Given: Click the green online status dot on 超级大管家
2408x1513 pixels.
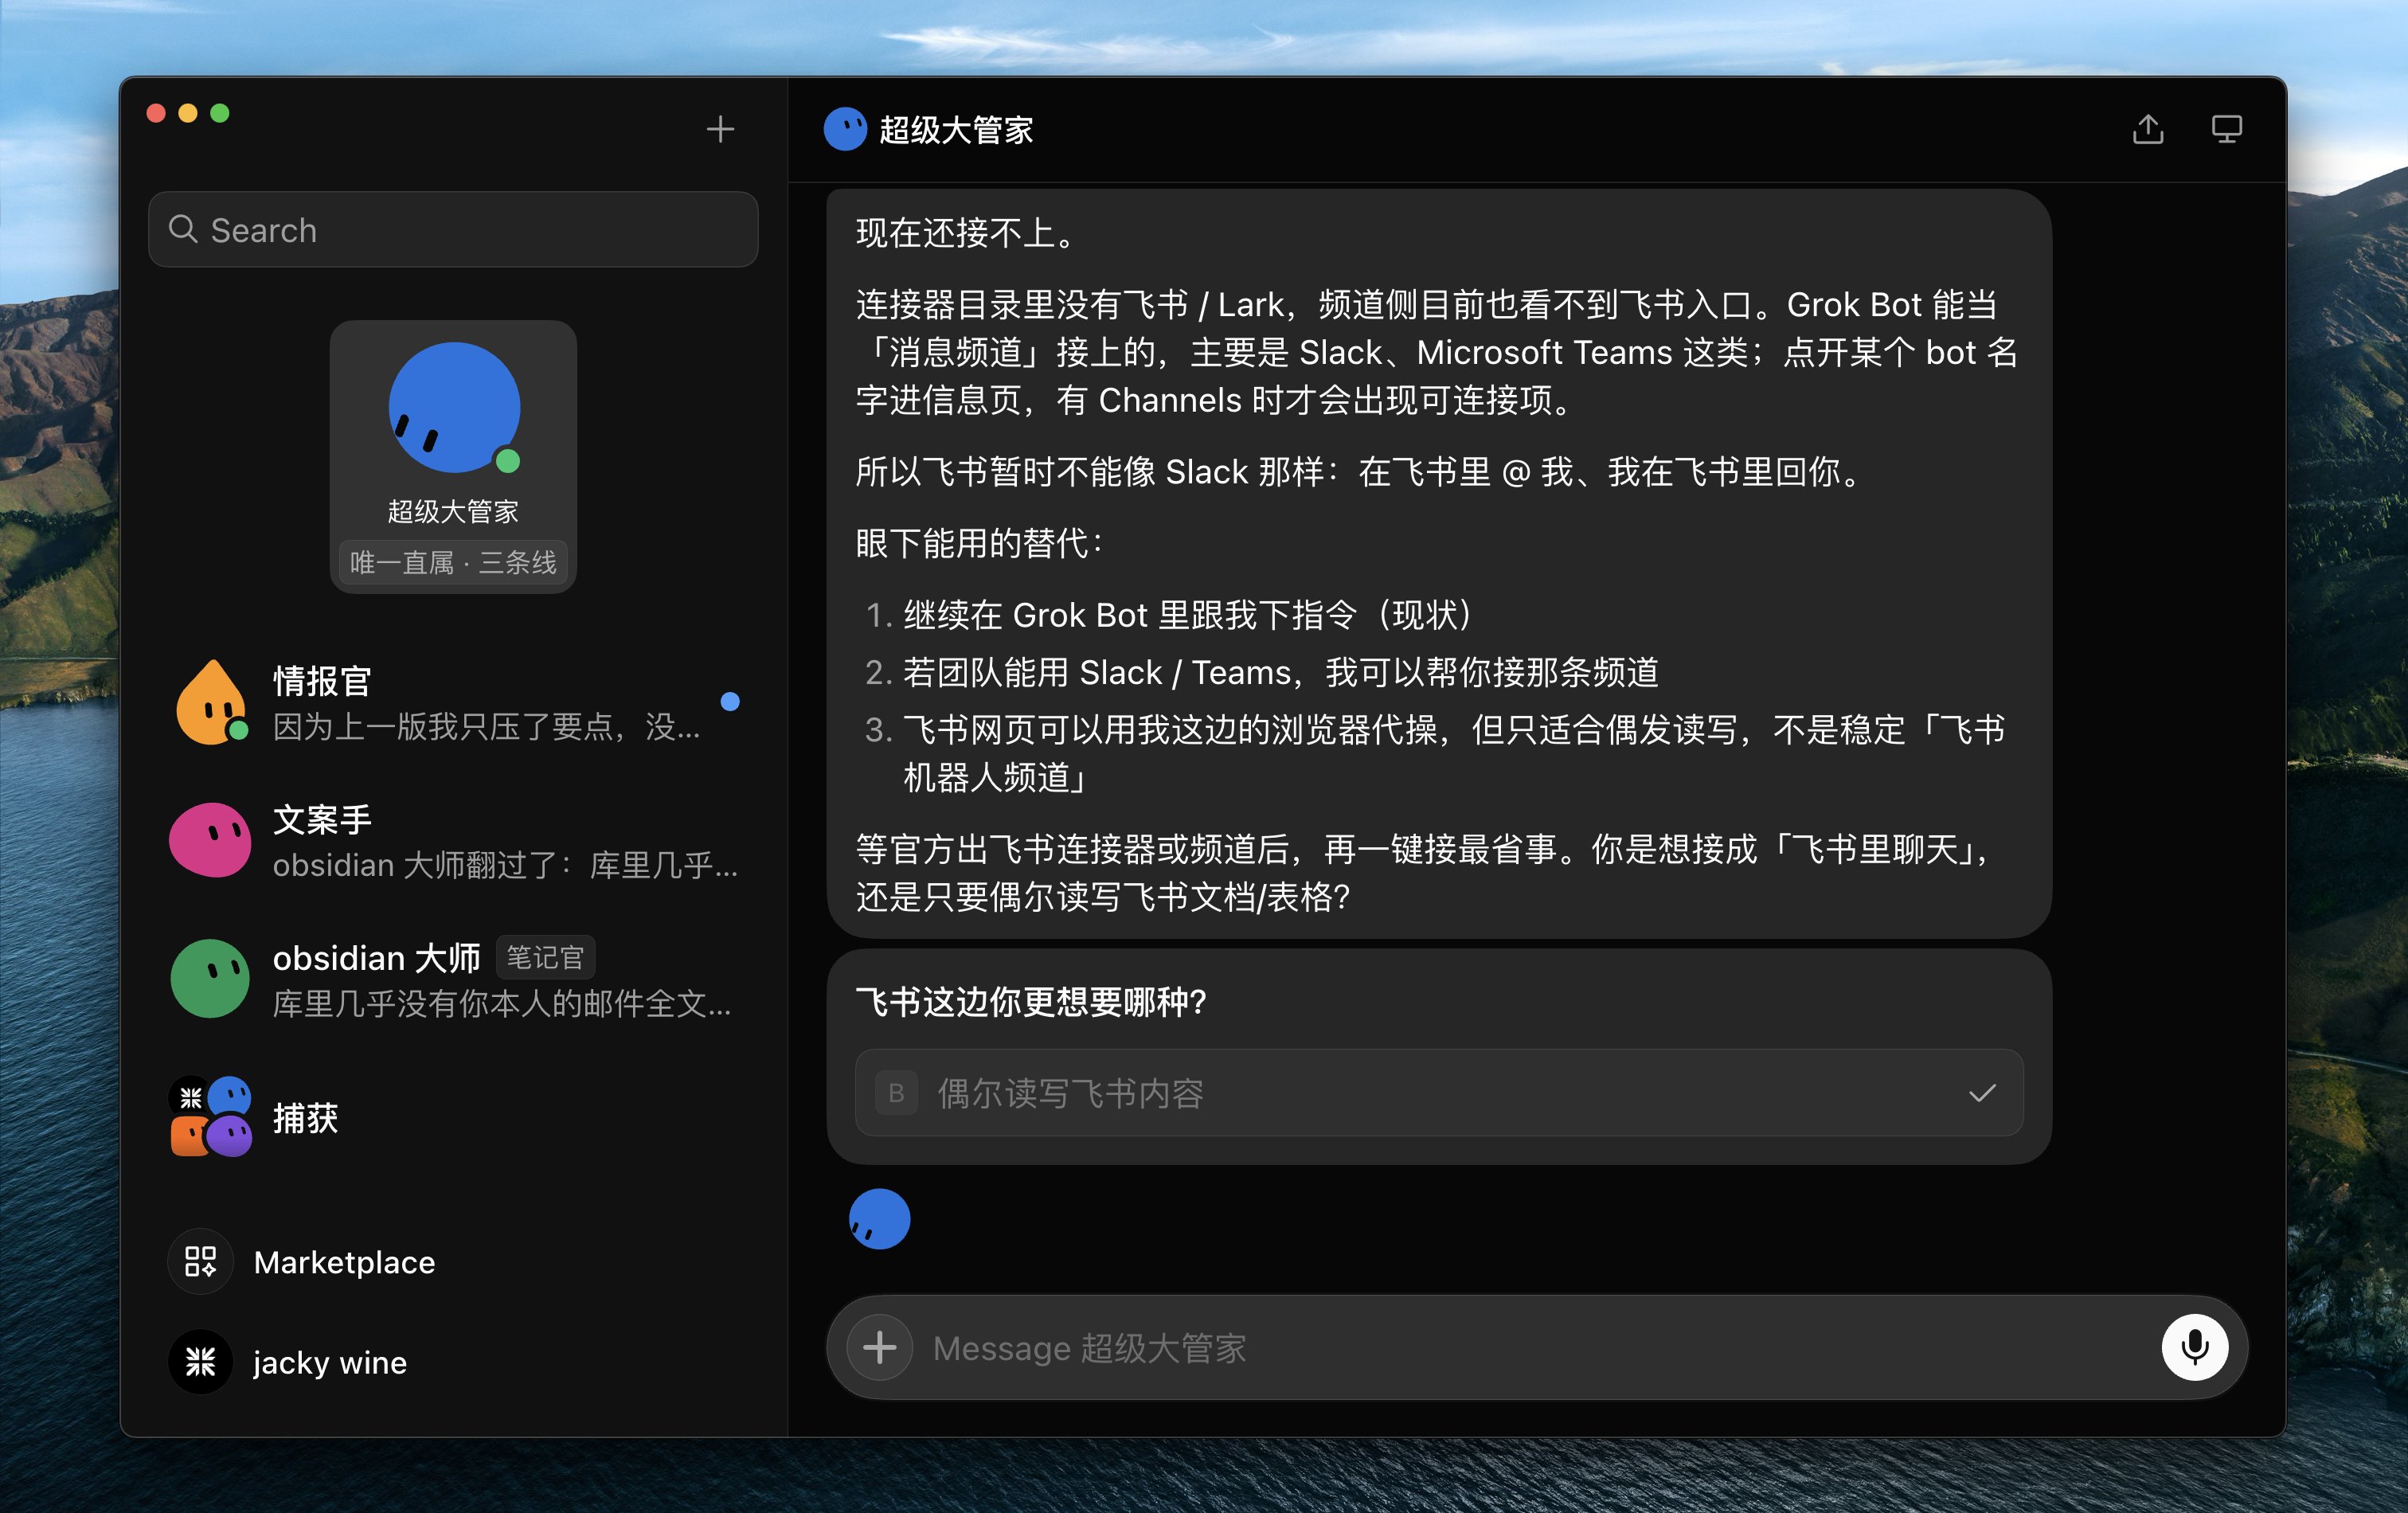Looking at the screenshot, I should (508, 461).
